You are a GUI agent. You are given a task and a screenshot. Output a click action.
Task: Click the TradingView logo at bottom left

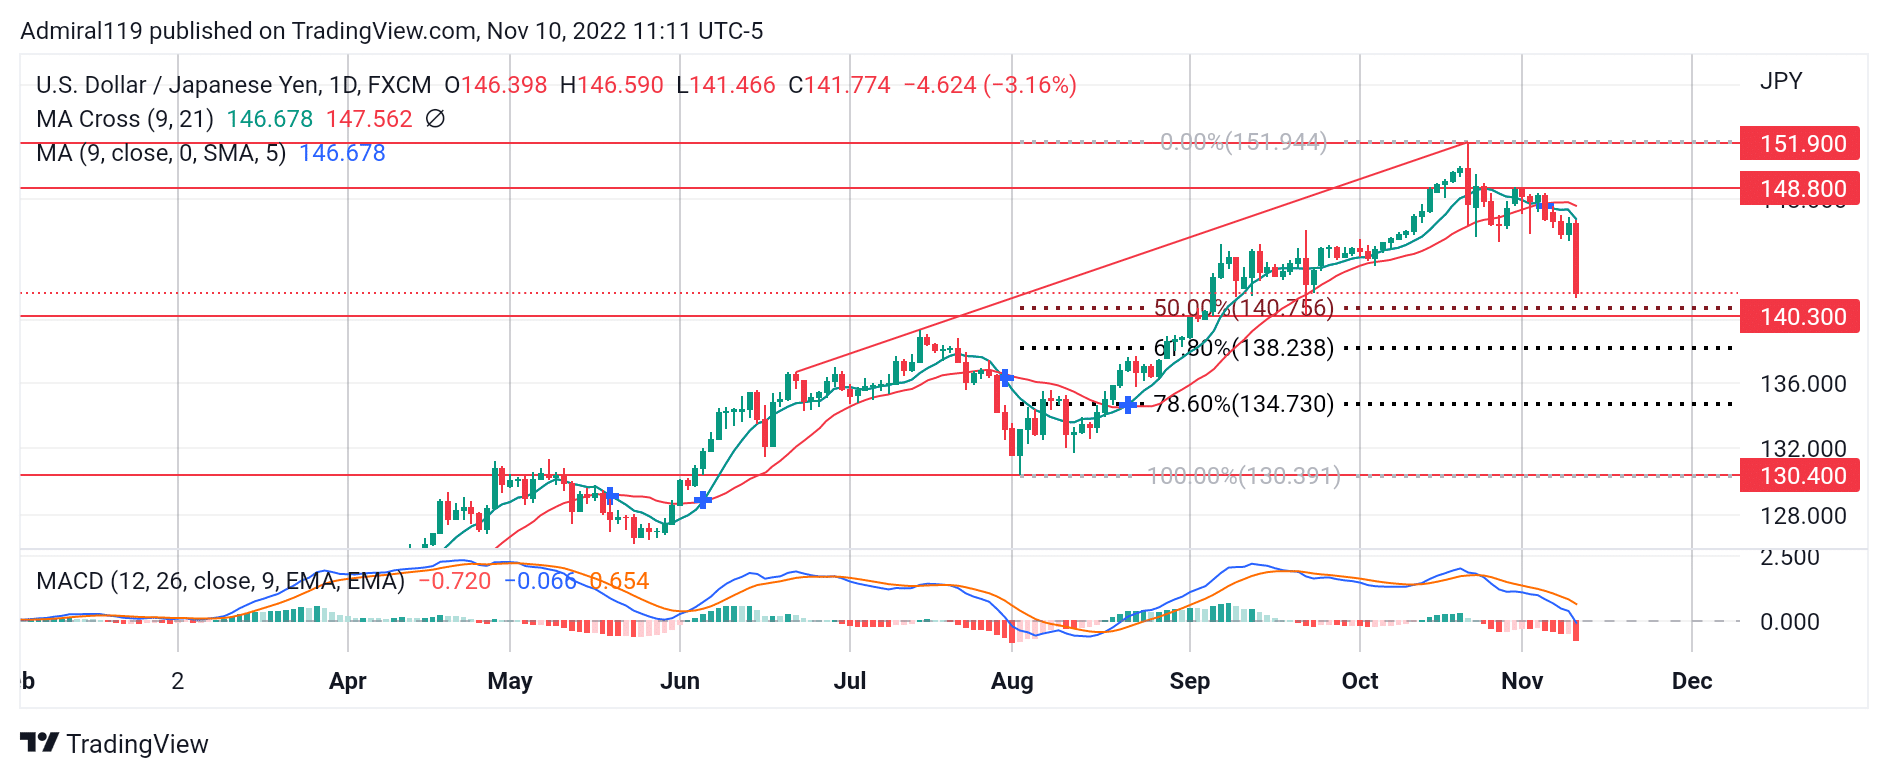114,744
